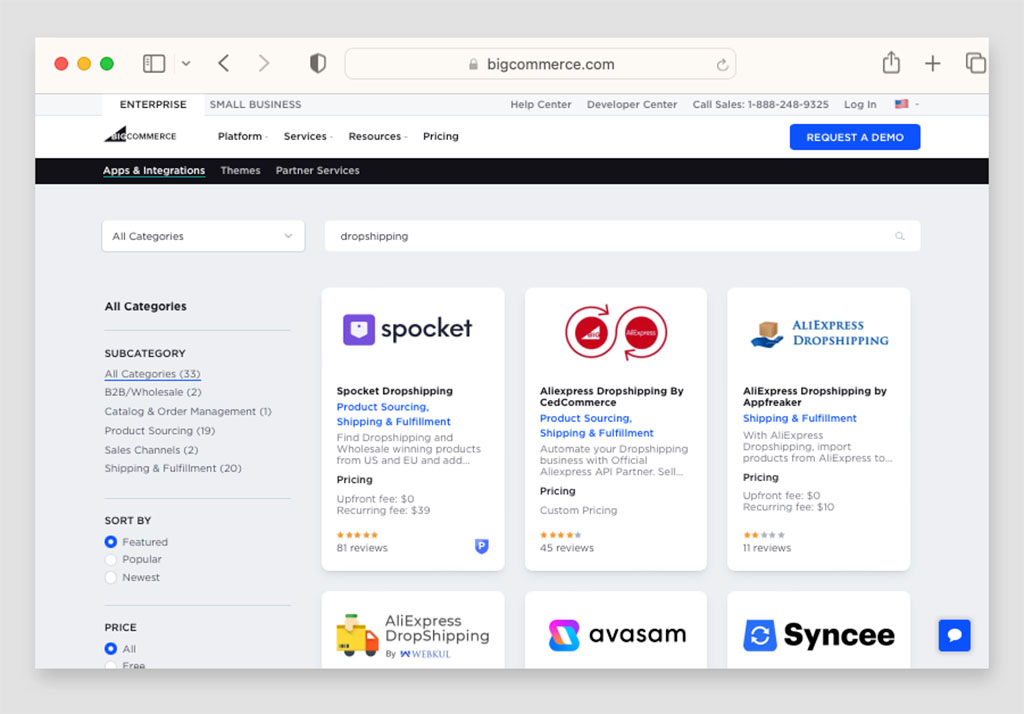Screen dimensions: 1024x714
Task: Select the Apps & Integrations tab
Action: [154, 170]
